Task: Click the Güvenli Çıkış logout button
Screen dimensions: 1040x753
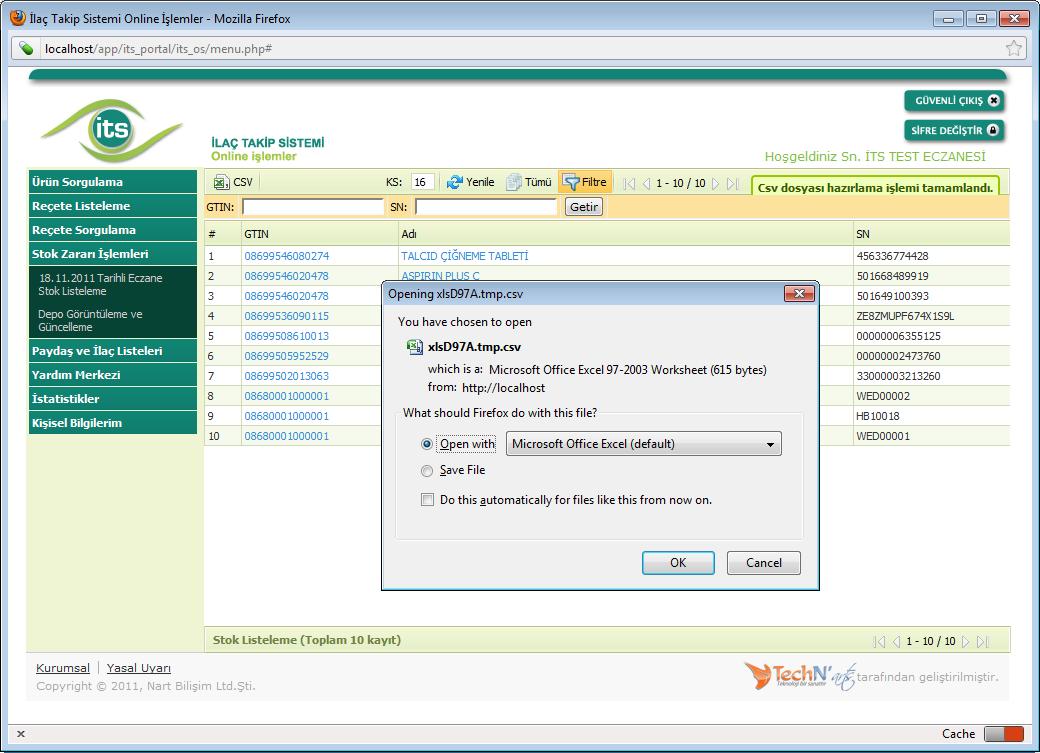Action: point(953,100)
